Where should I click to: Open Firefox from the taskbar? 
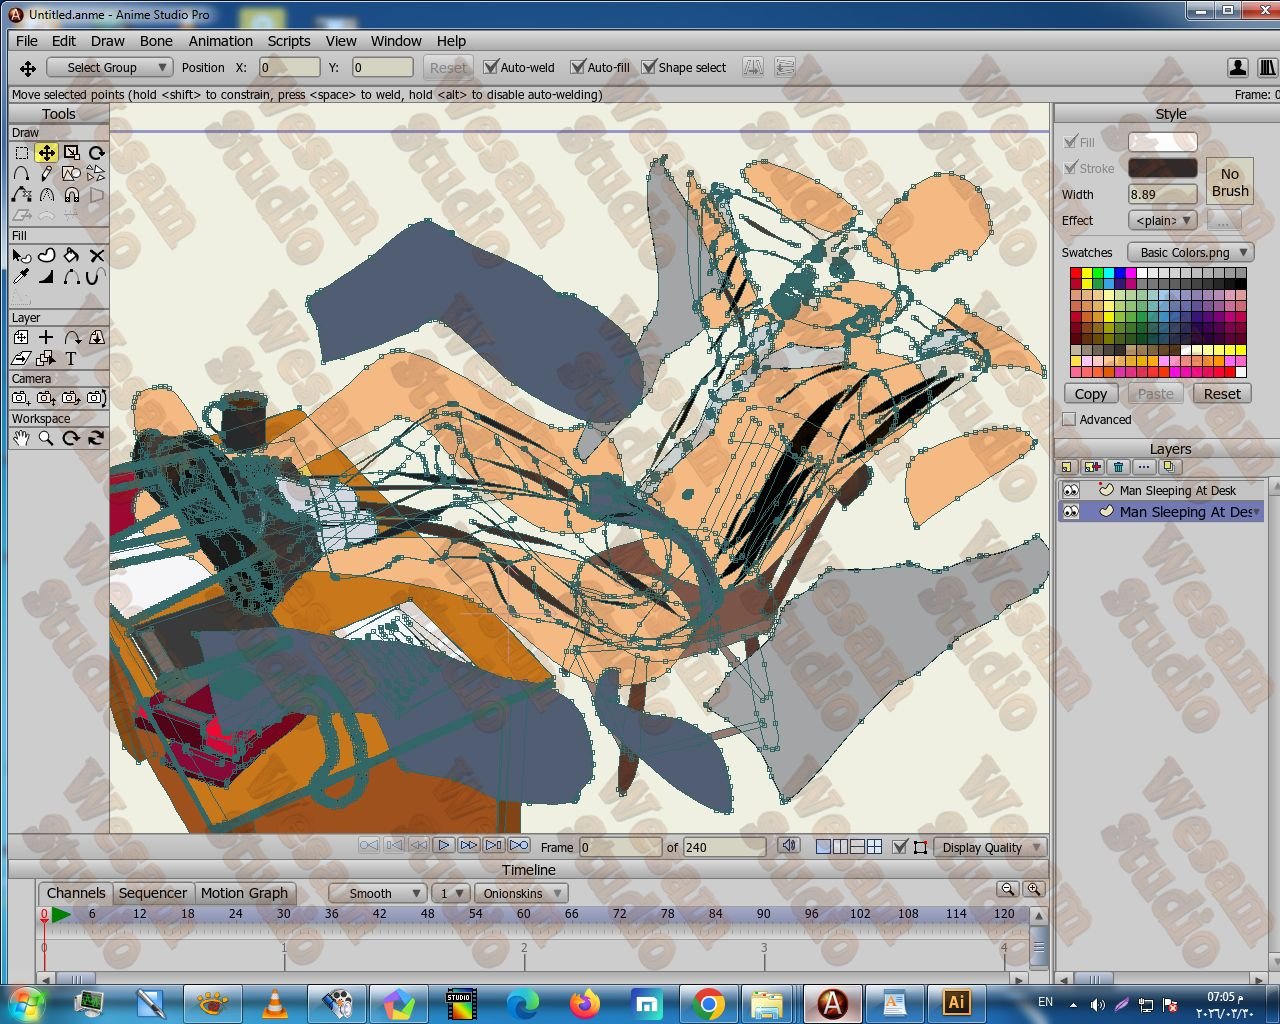584,1002
